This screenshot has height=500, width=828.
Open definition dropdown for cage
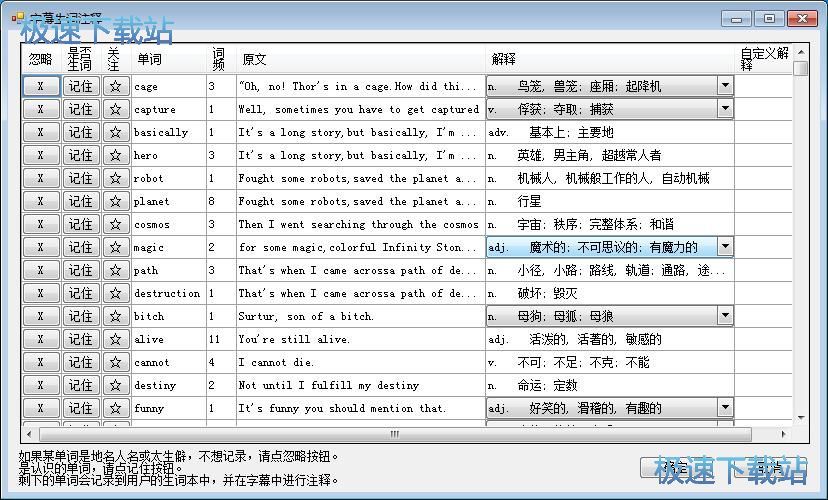pos(725,86)
